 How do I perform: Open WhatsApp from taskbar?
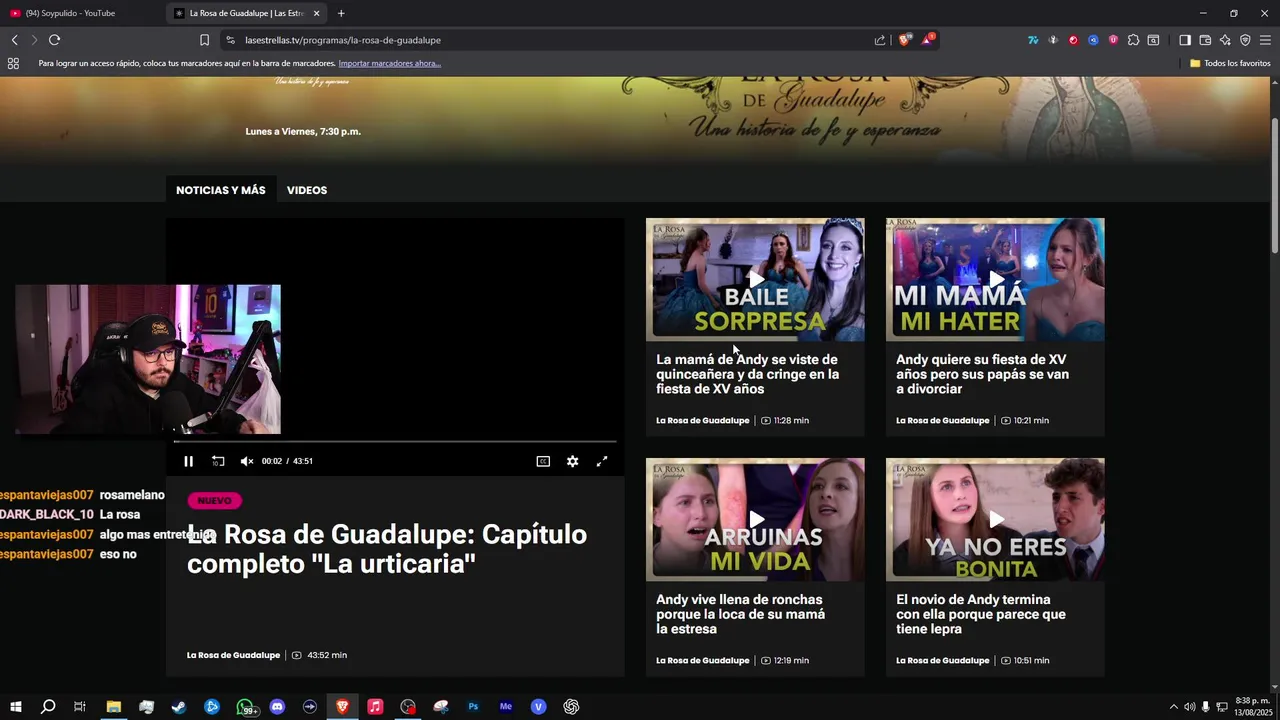pyautogui.click(x=245, y=707)
